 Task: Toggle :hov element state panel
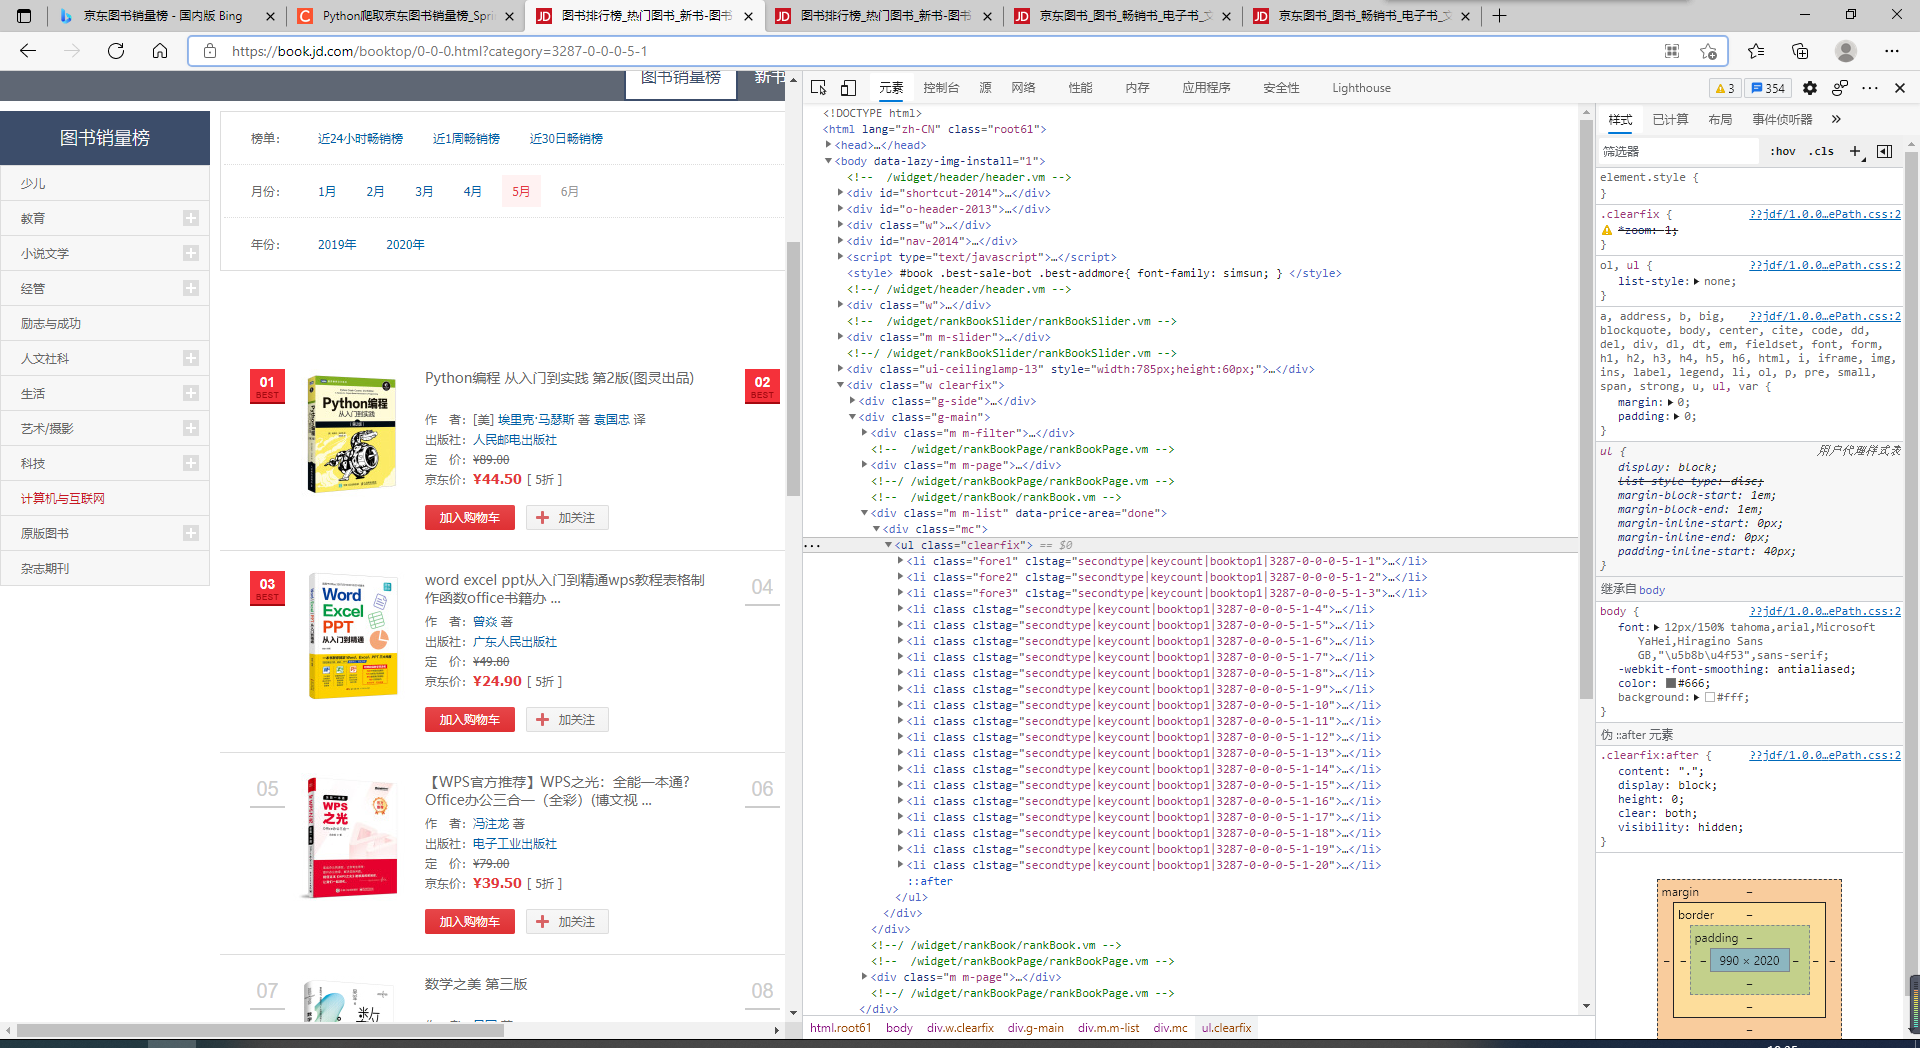[1783, 151]
